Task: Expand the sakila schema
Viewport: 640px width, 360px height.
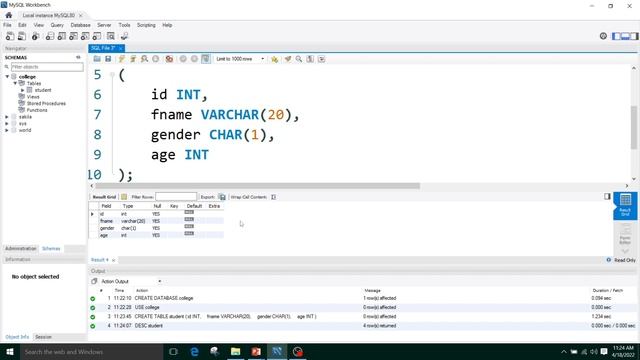Action: (x=7, y=117)
